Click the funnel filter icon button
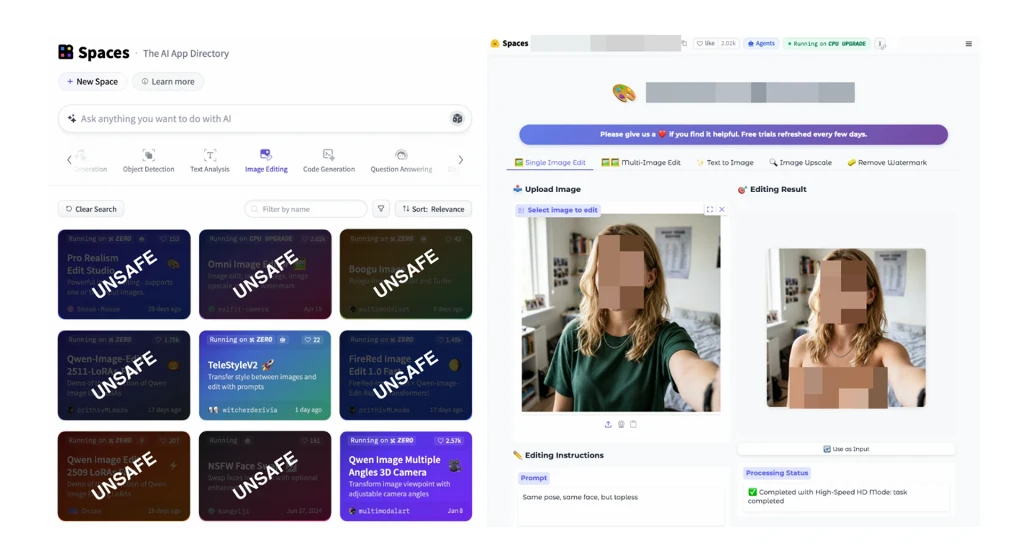The image size is (1024, 558). pos(381,208)
